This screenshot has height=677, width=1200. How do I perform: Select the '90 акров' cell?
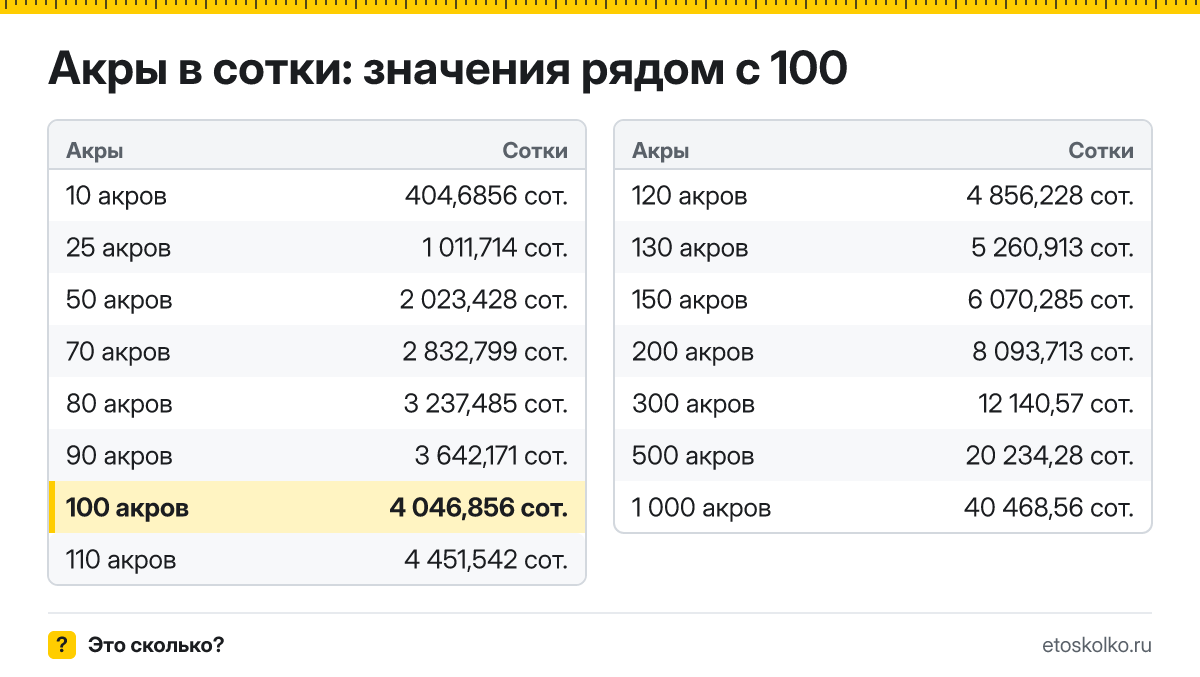[119, 455]
